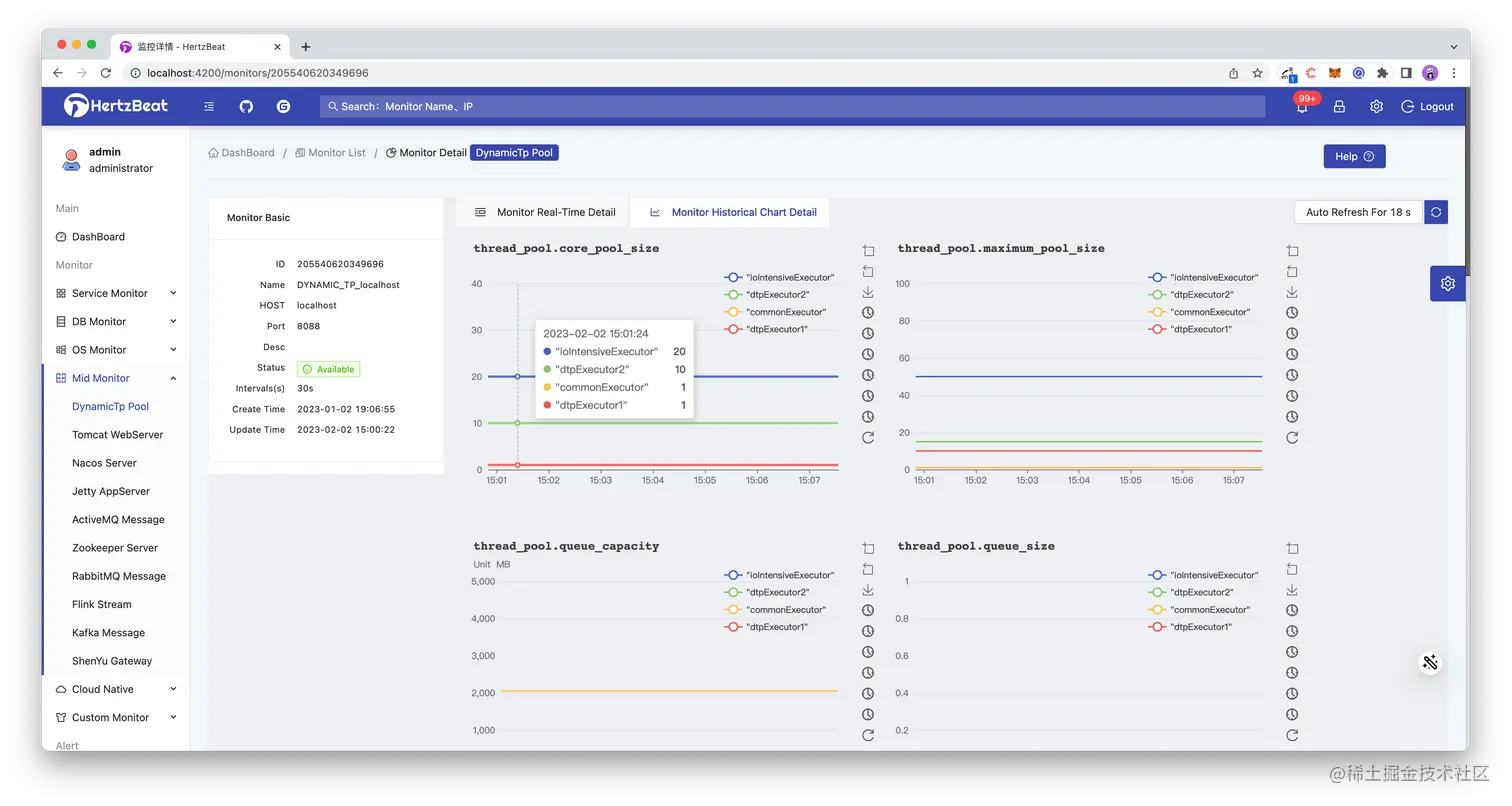This screenshot has width=1512, height=806.
Task: Collapse the Mid Monitor section
Action: 98,378
